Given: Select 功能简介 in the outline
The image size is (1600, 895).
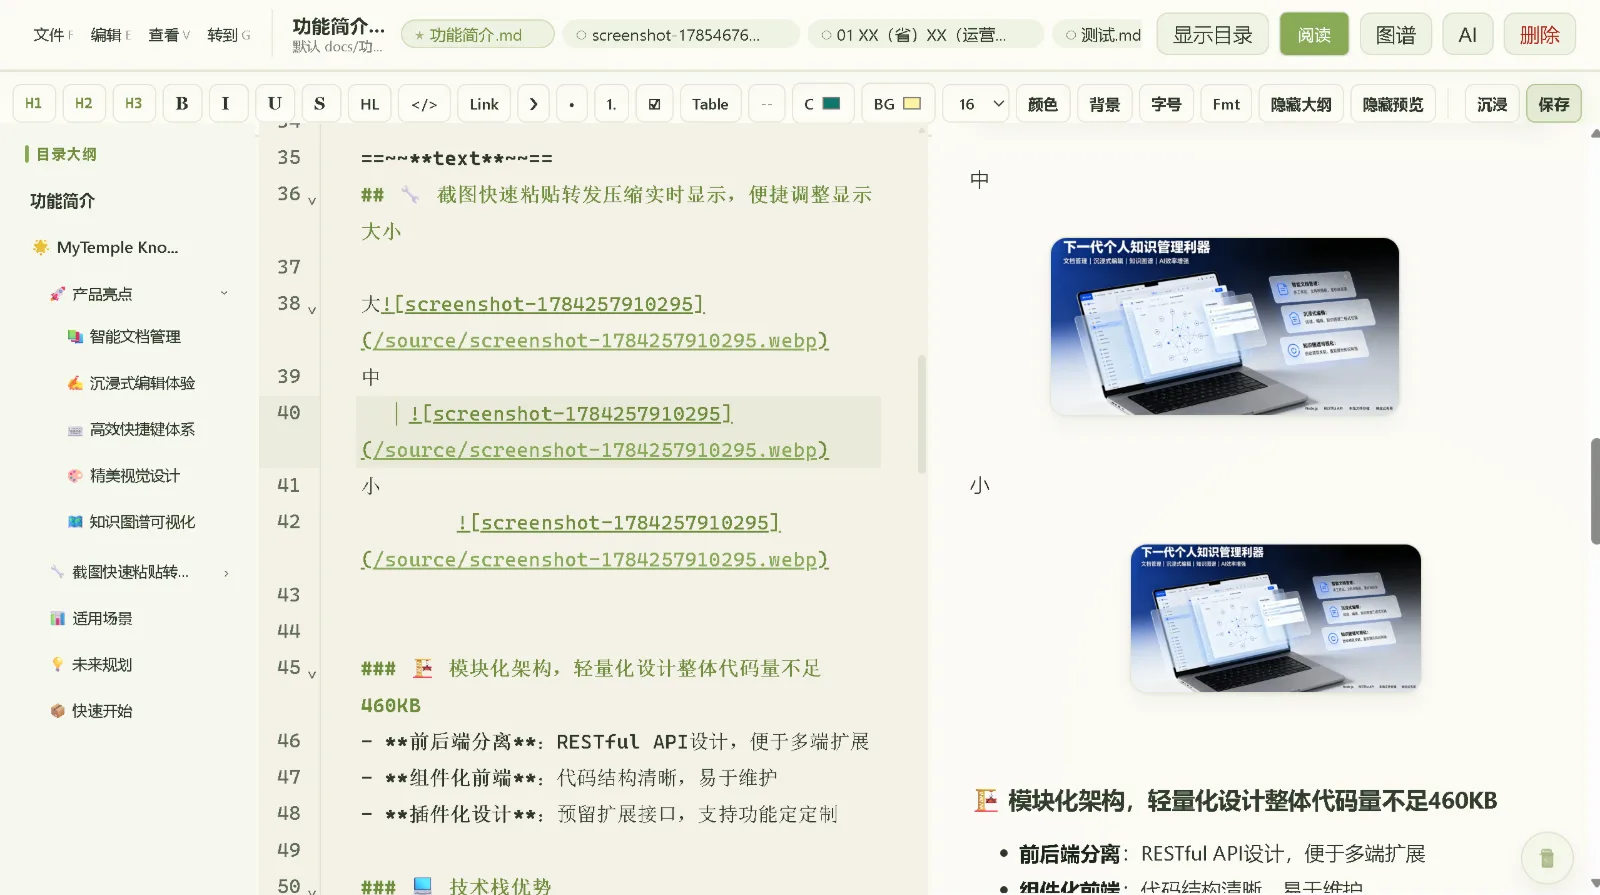Looking at the screenshot, I should point(62,201).
